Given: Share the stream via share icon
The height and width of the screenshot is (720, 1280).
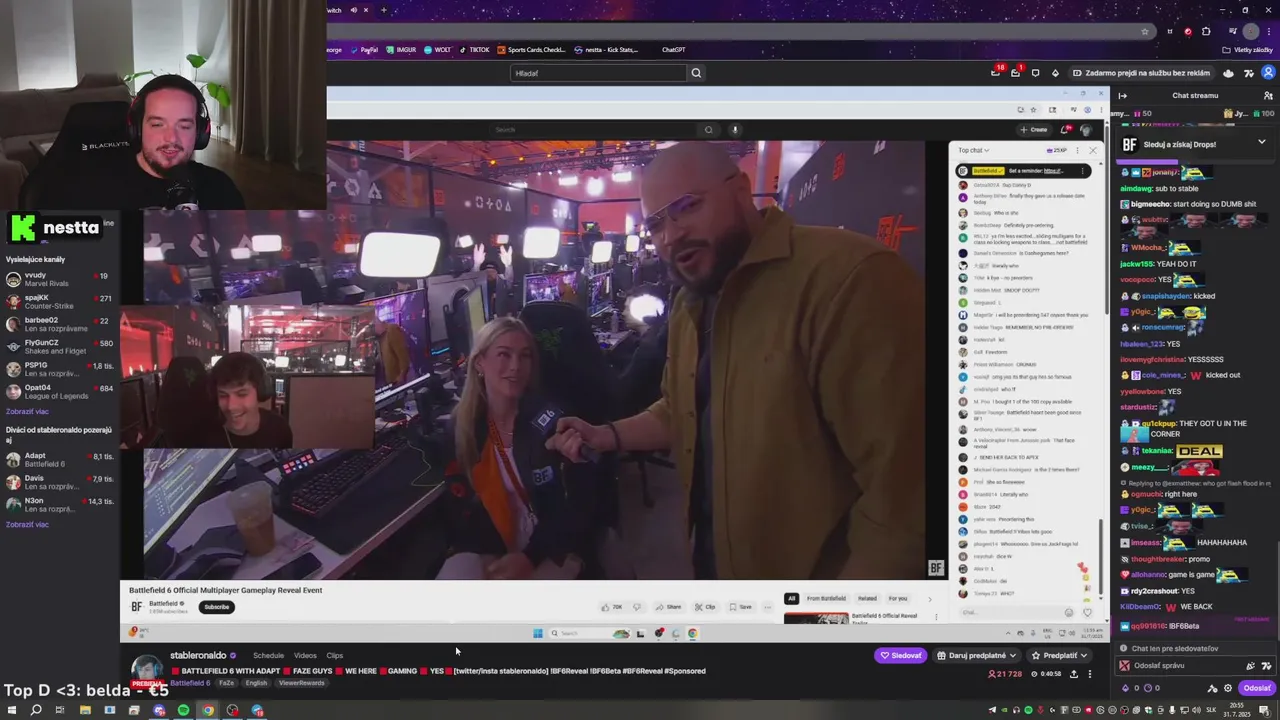Looking at the screenshot, I should (1074, 674).
